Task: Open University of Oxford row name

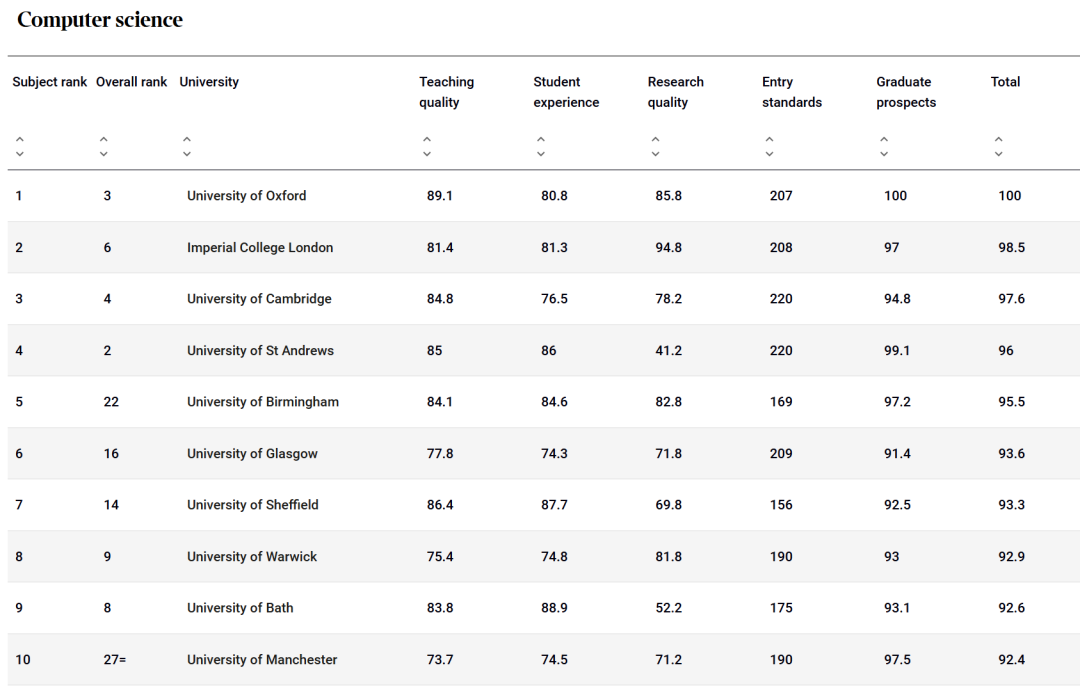Action: [247, 196]
